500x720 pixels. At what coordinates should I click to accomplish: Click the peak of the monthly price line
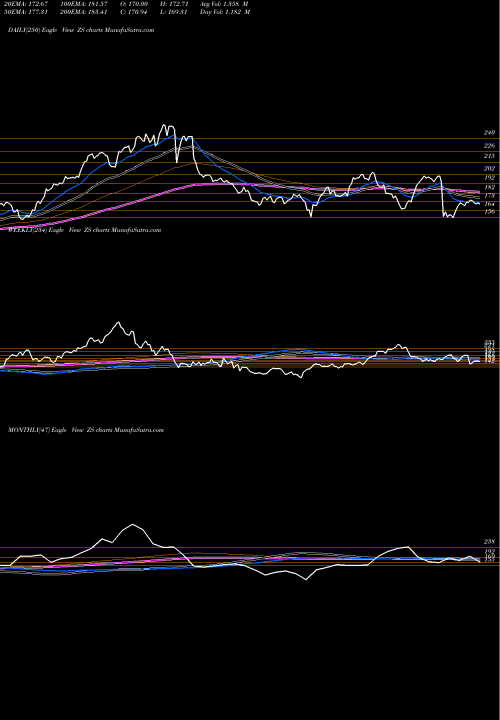(133, 524)
